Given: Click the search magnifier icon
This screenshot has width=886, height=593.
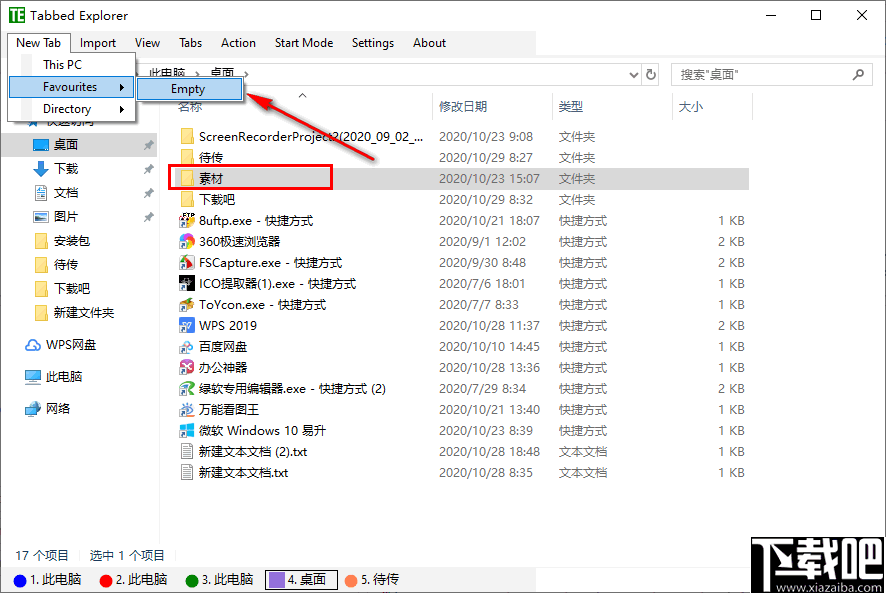Looking at the screenshot, I should click(858, 74).
